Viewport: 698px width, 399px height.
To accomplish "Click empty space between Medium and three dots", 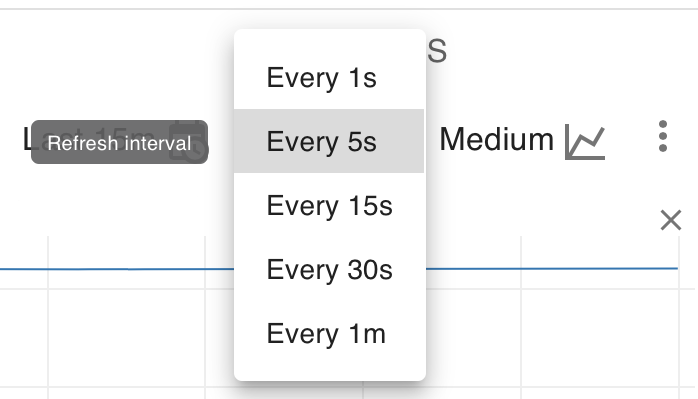I will [x=631, y=139].
